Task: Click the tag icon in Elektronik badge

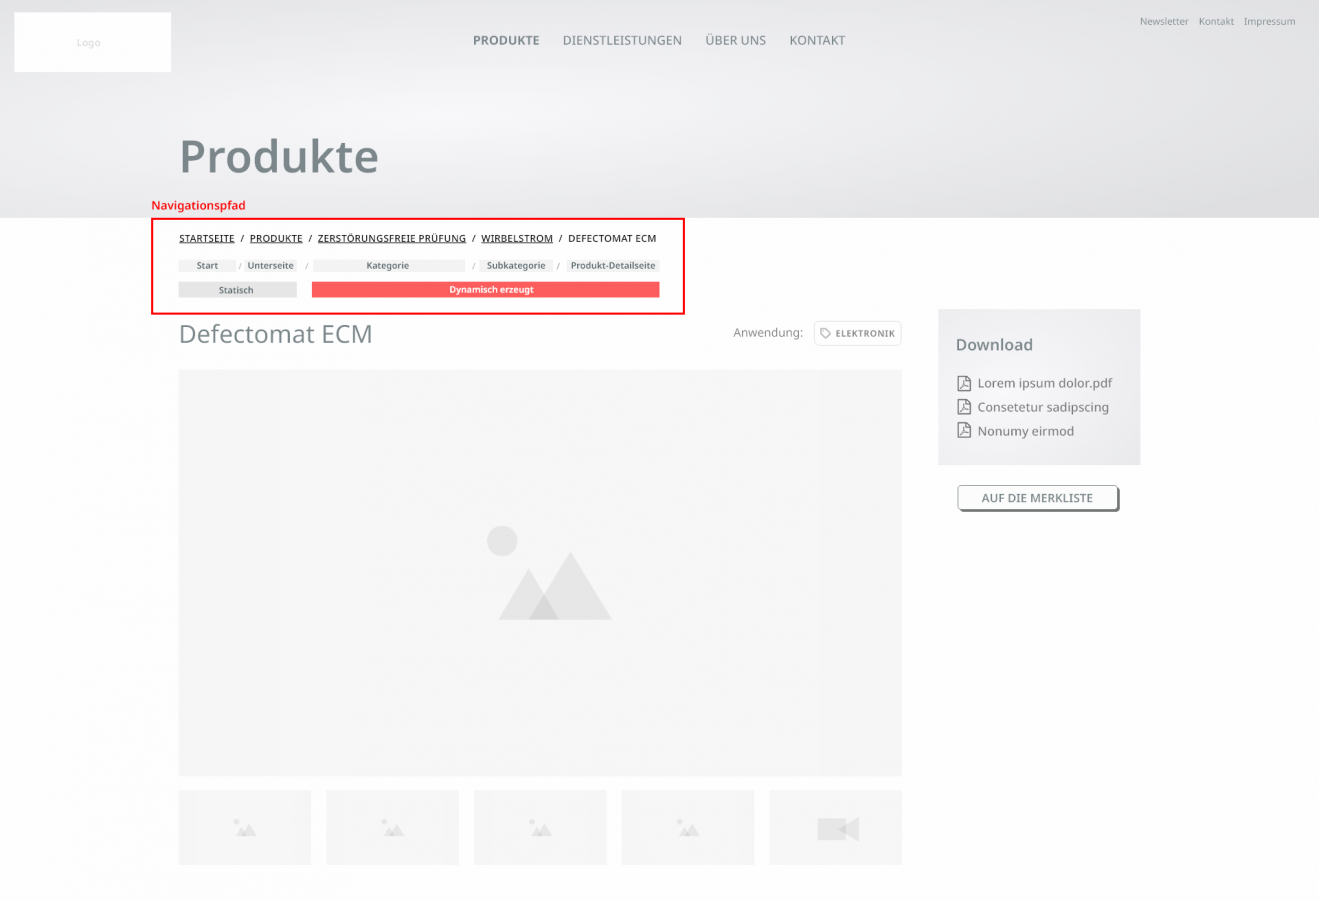Action: coord(826,333)
